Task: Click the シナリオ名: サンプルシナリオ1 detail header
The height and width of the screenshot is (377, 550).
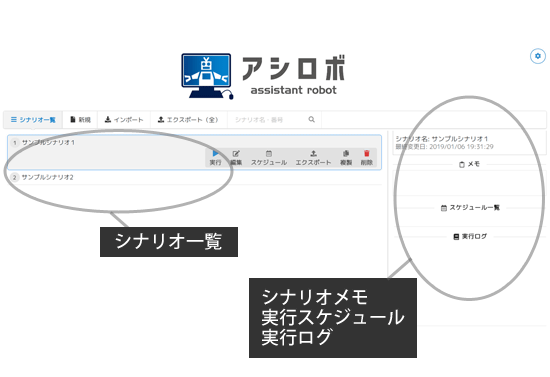Action: coord(442,139)
